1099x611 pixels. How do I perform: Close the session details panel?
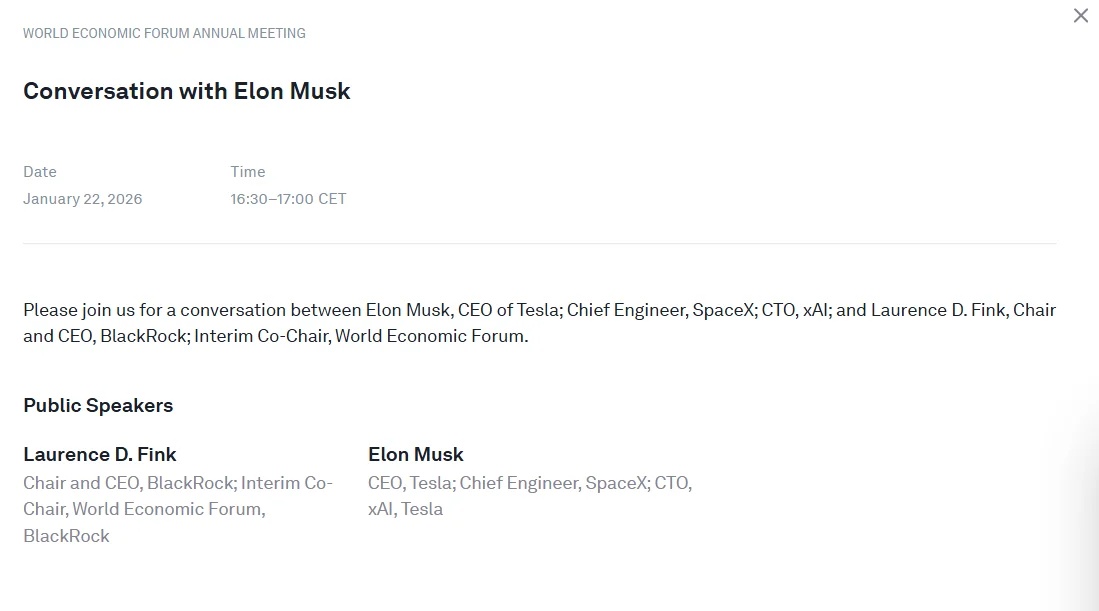click(1080, 16)
